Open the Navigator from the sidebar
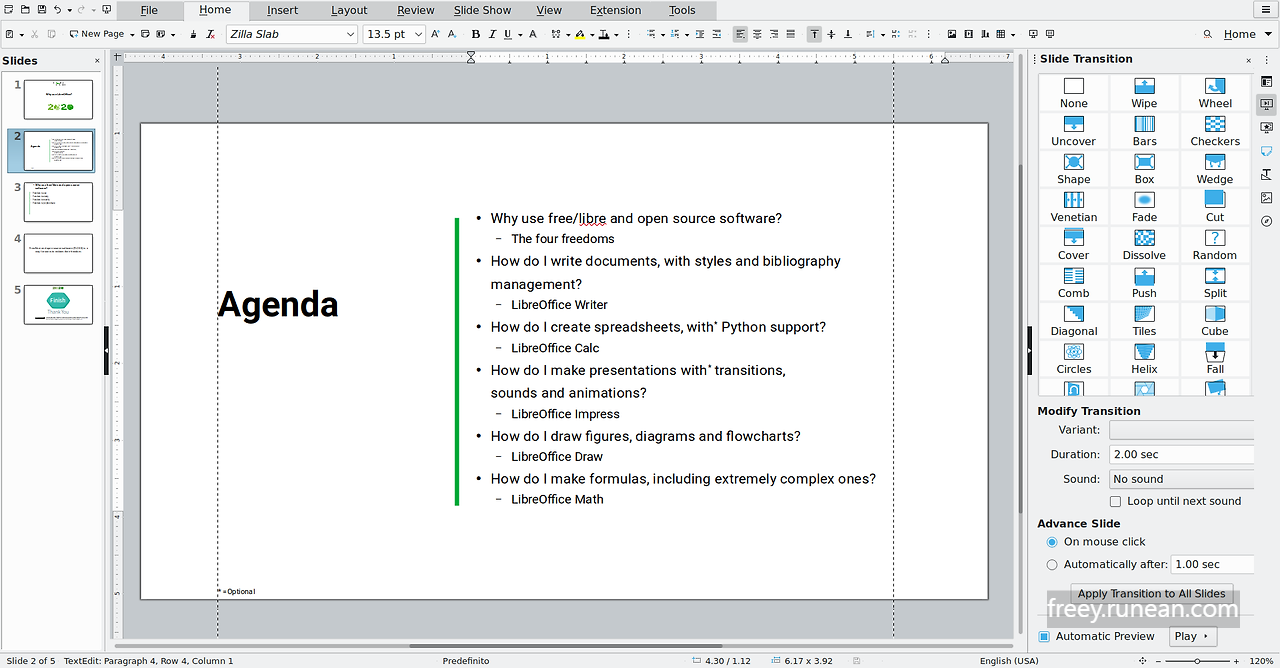This screenshot has width=1280, height=668. [1266, 222]
